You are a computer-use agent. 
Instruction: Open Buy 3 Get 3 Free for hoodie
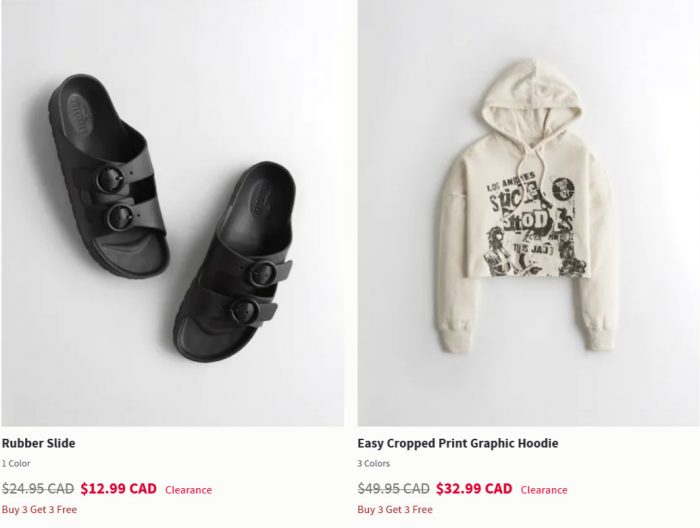tap(395, 509)
